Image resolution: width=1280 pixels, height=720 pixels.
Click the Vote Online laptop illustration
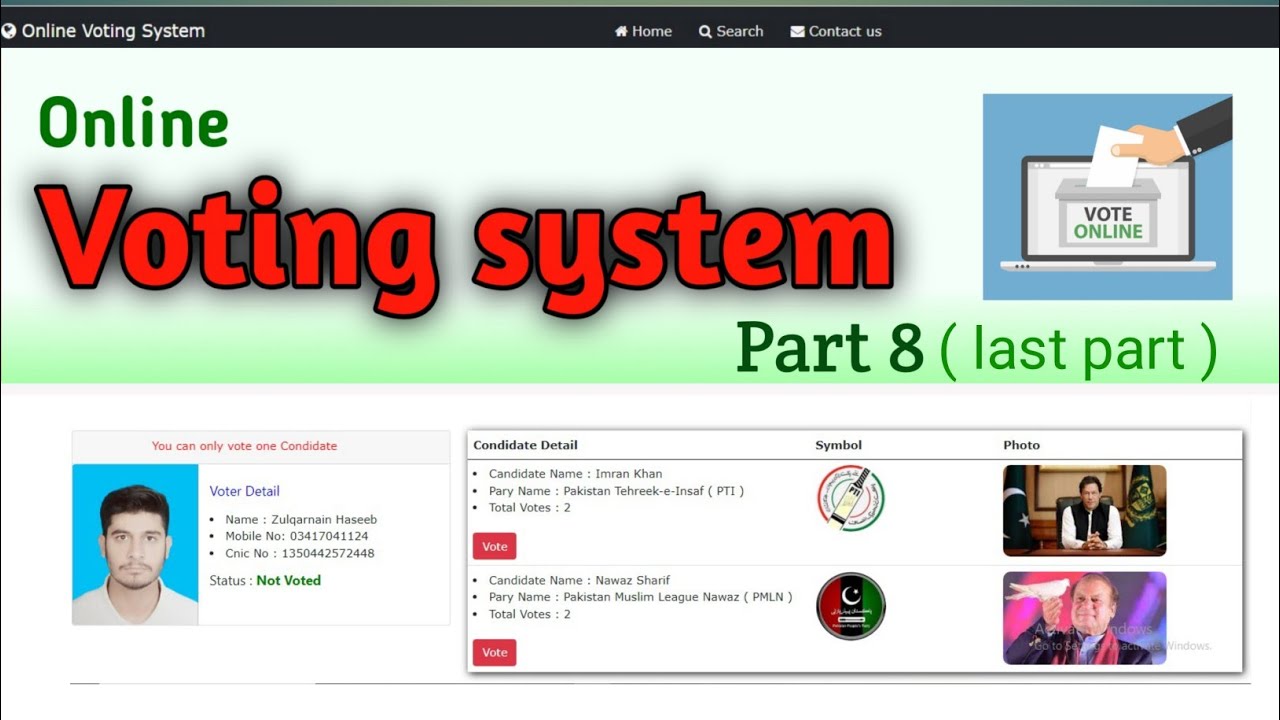coord(1108,197)
